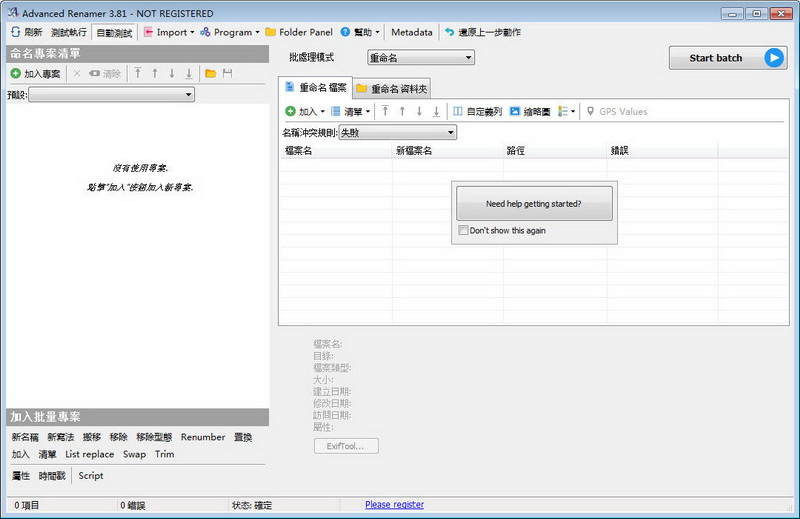This screenshot has height=519, width=800.
Task: Sort by 路徑 path column header
Action: tap(555, 151)
